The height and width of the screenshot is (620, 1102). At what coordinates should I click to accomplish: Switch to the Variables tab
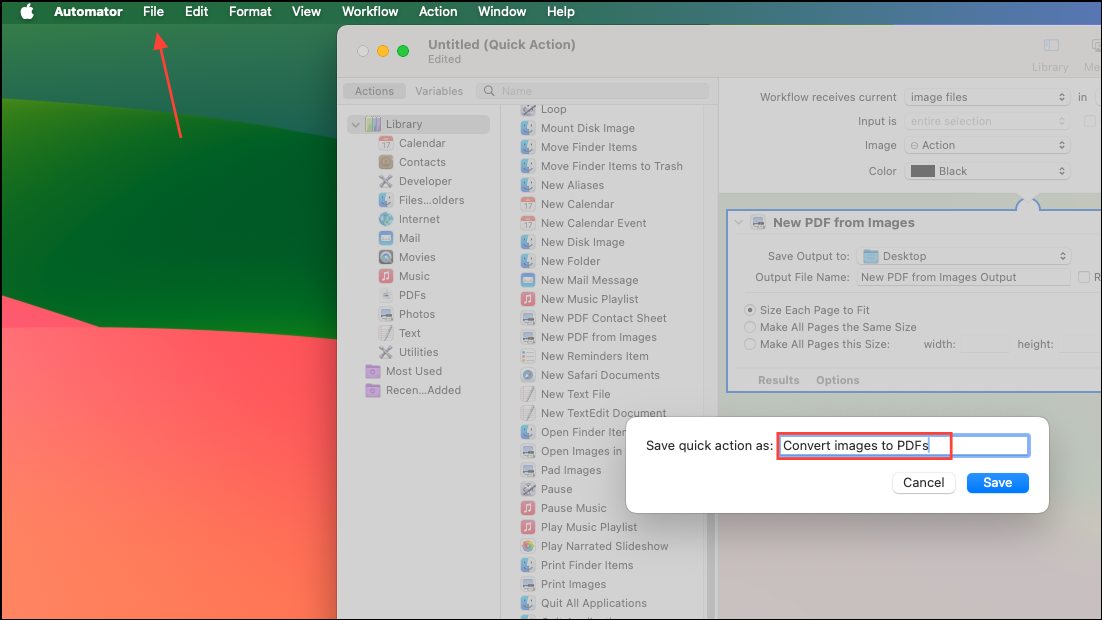(439, 91)
